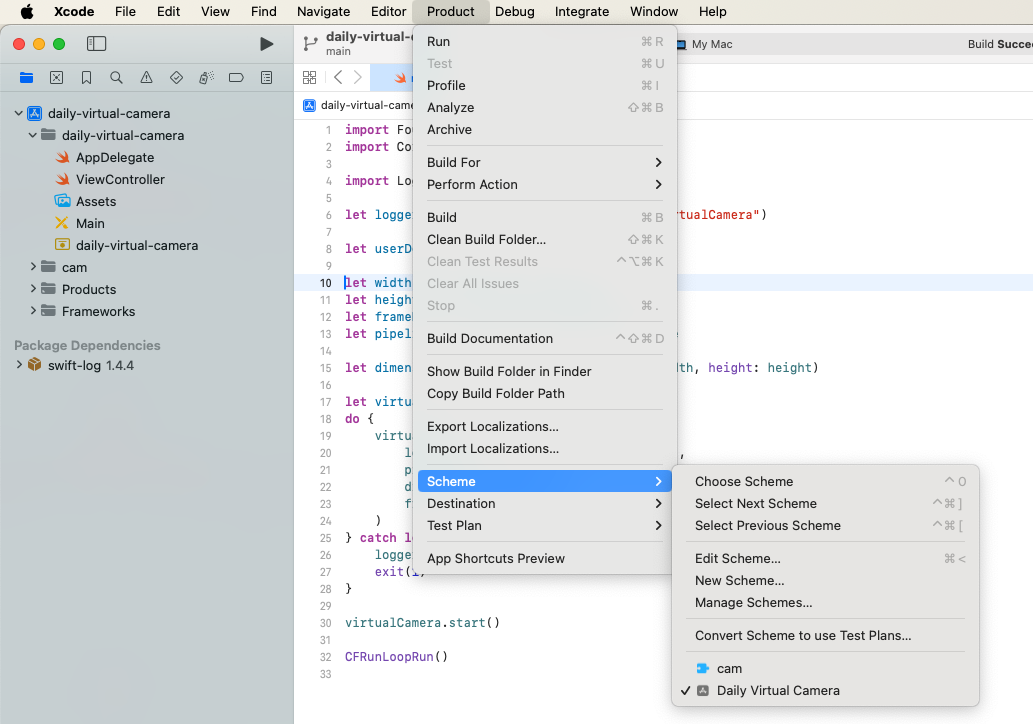Screen dimensions: 1033x724
Task: Click the My Mac destination
Action: click(x=712, y=44)
